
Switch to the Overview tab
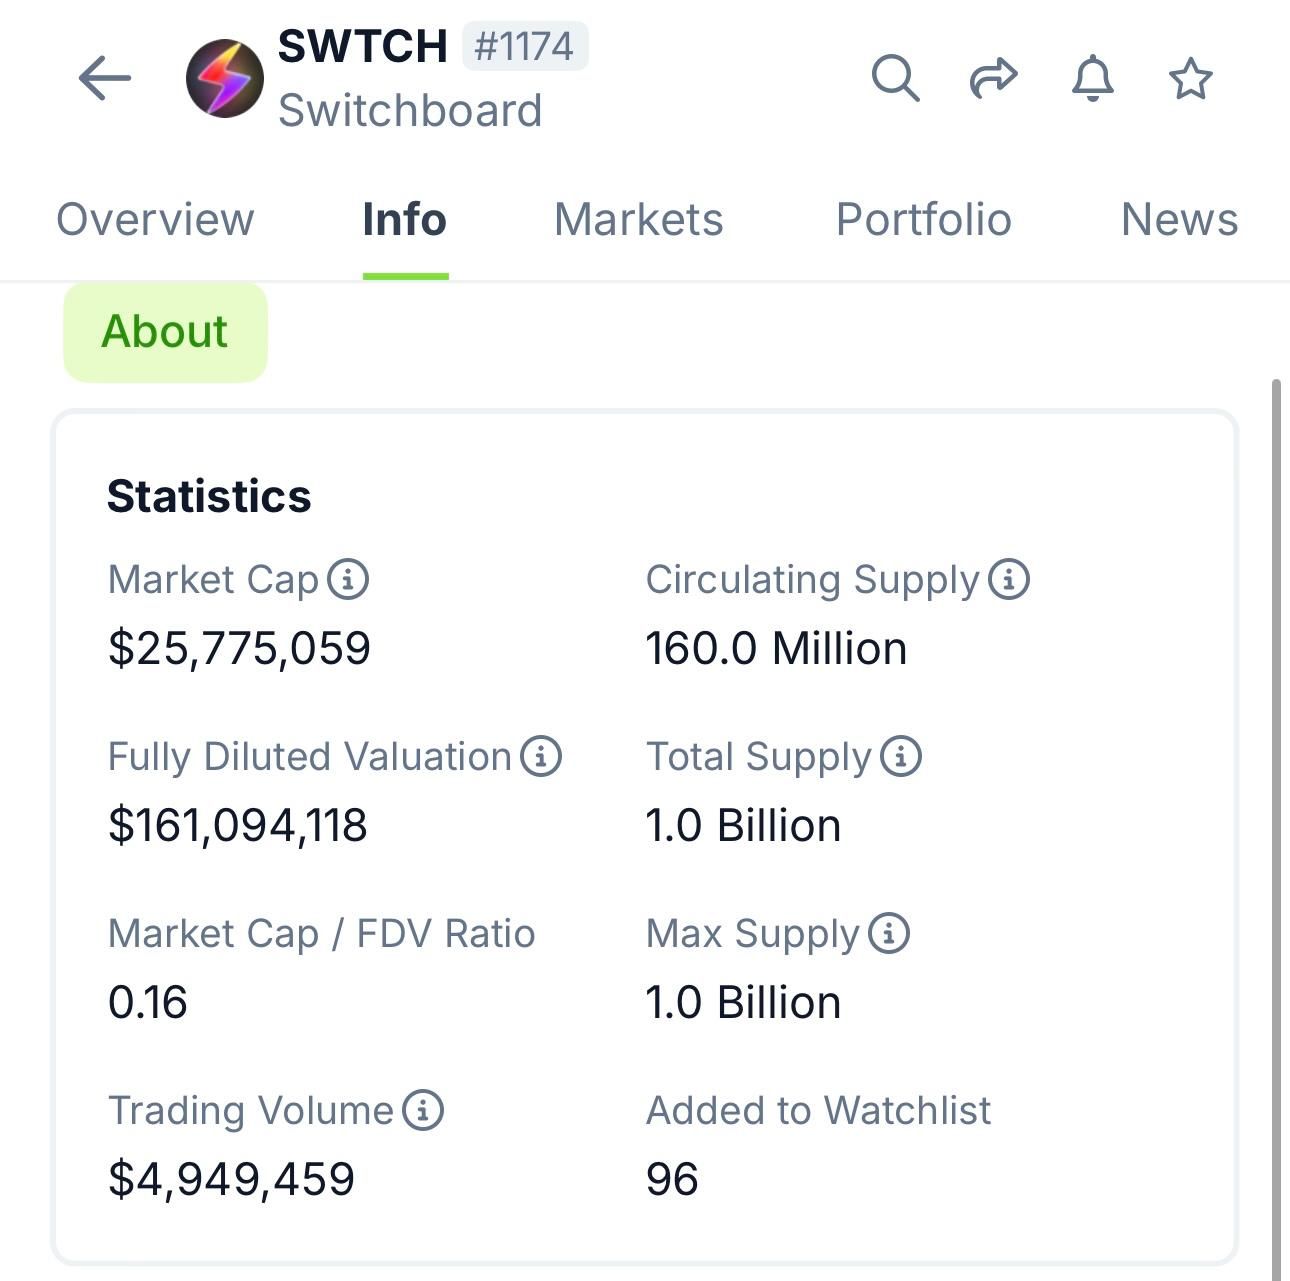click(155, 220)
